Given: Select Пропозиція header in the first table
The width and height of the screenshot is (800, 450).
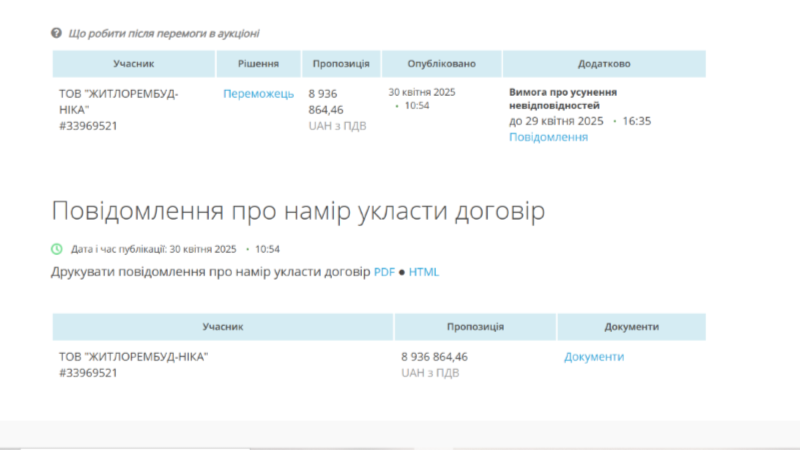Looking at the screenshot, I should click(341, 64).
